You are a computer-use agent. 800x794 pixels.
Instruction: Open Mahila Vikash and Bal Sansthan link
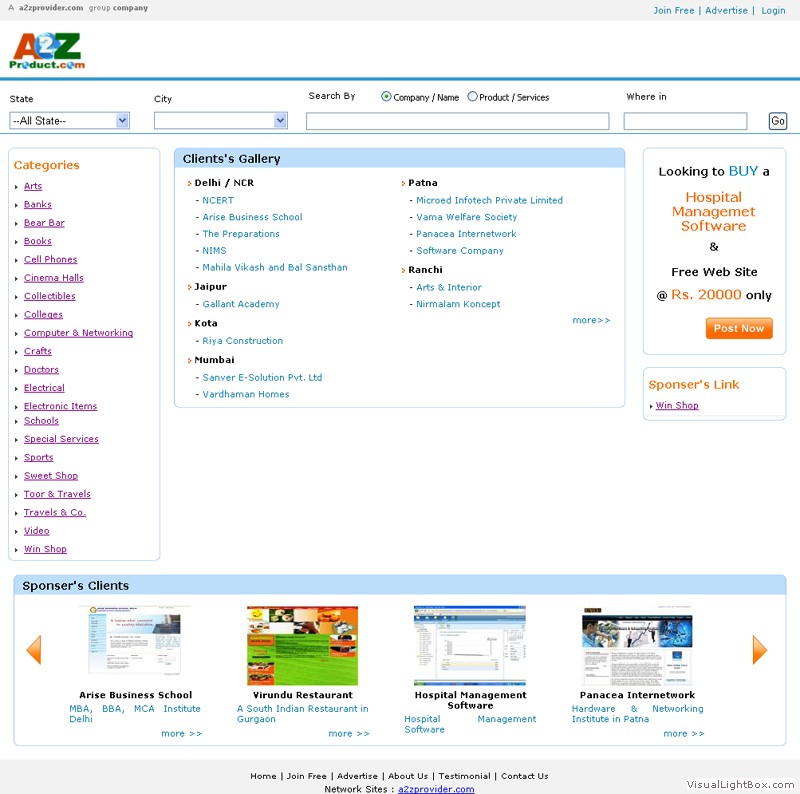pyautogui.click(x=275, y=268)
